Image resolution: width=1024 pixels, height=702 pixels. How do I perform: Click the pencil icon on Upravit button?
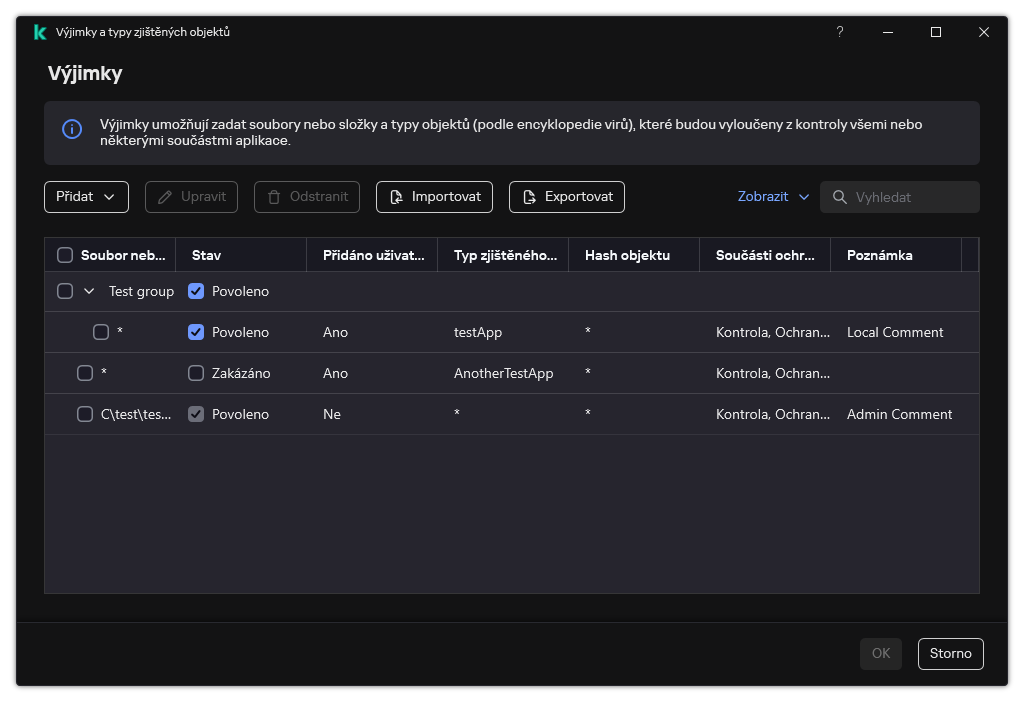point(165,197)
